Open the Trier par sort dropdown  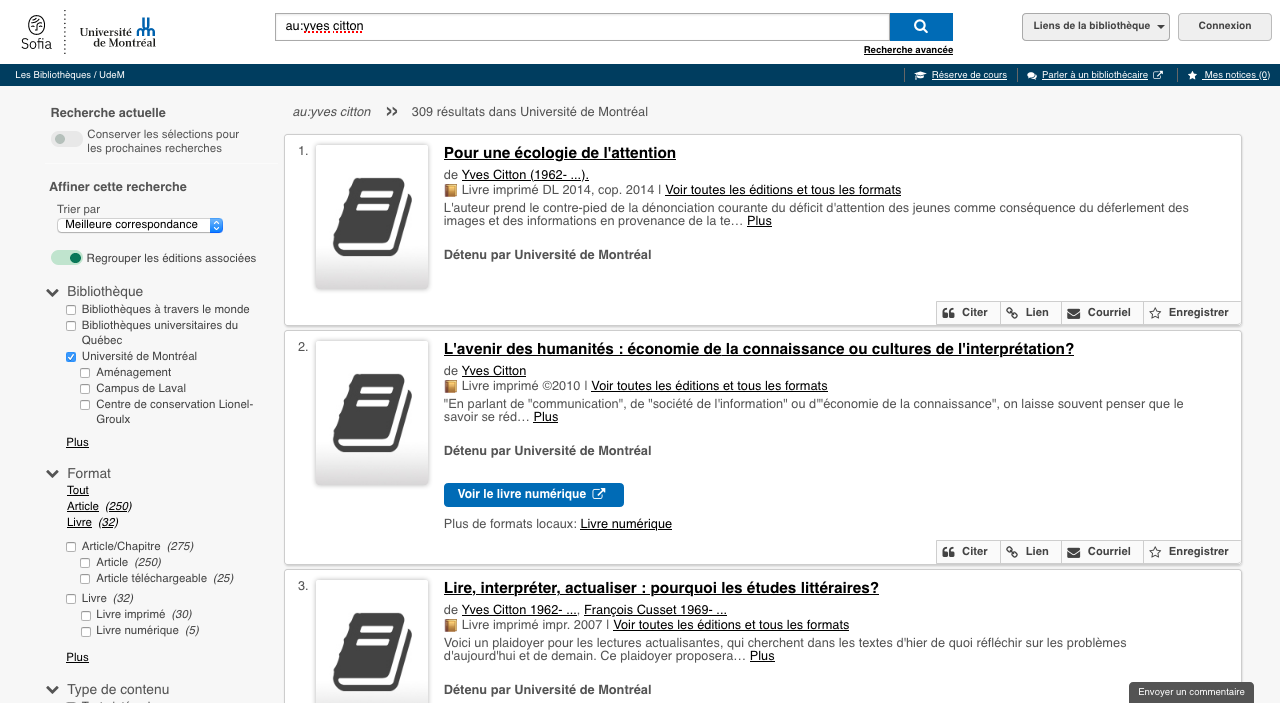coord(140,226)
